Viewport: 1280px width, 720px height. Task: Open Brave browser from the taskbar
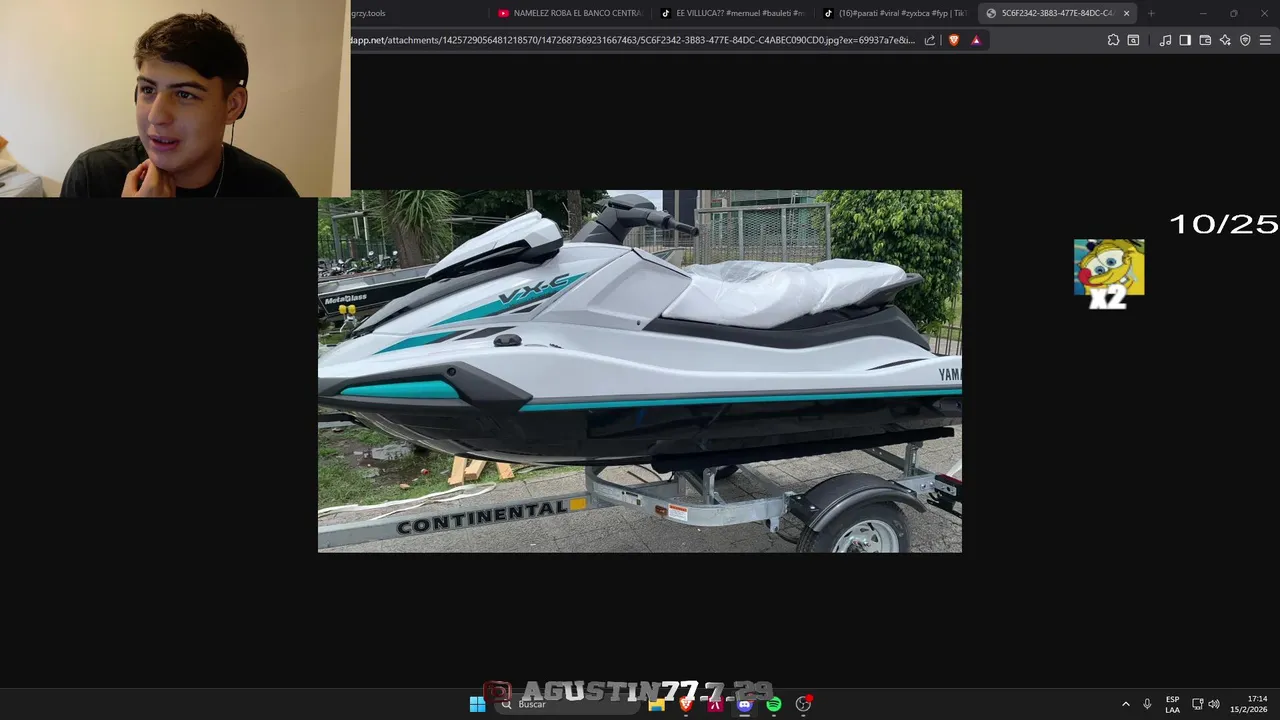686,704
